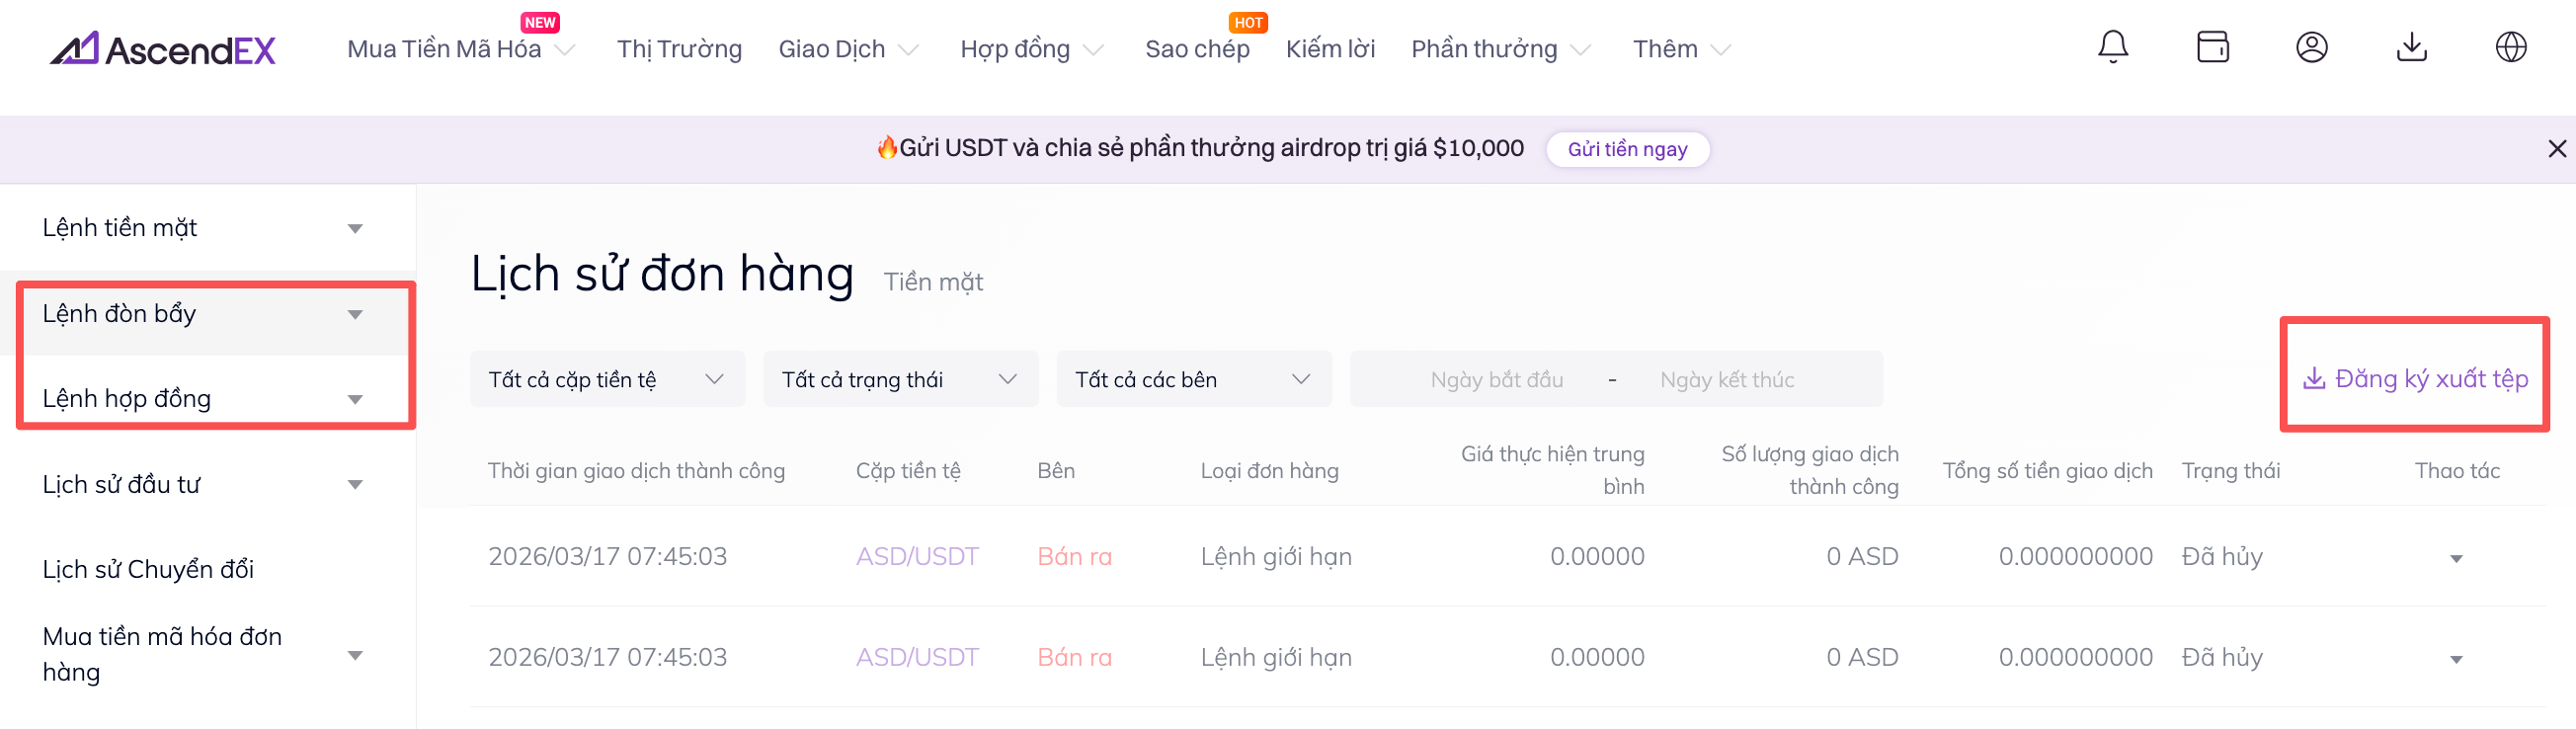The height and width of the screenshot is (729, 2576).
Task: Click the "Gửi tiền ngay" button
Action: [1627, 149]
